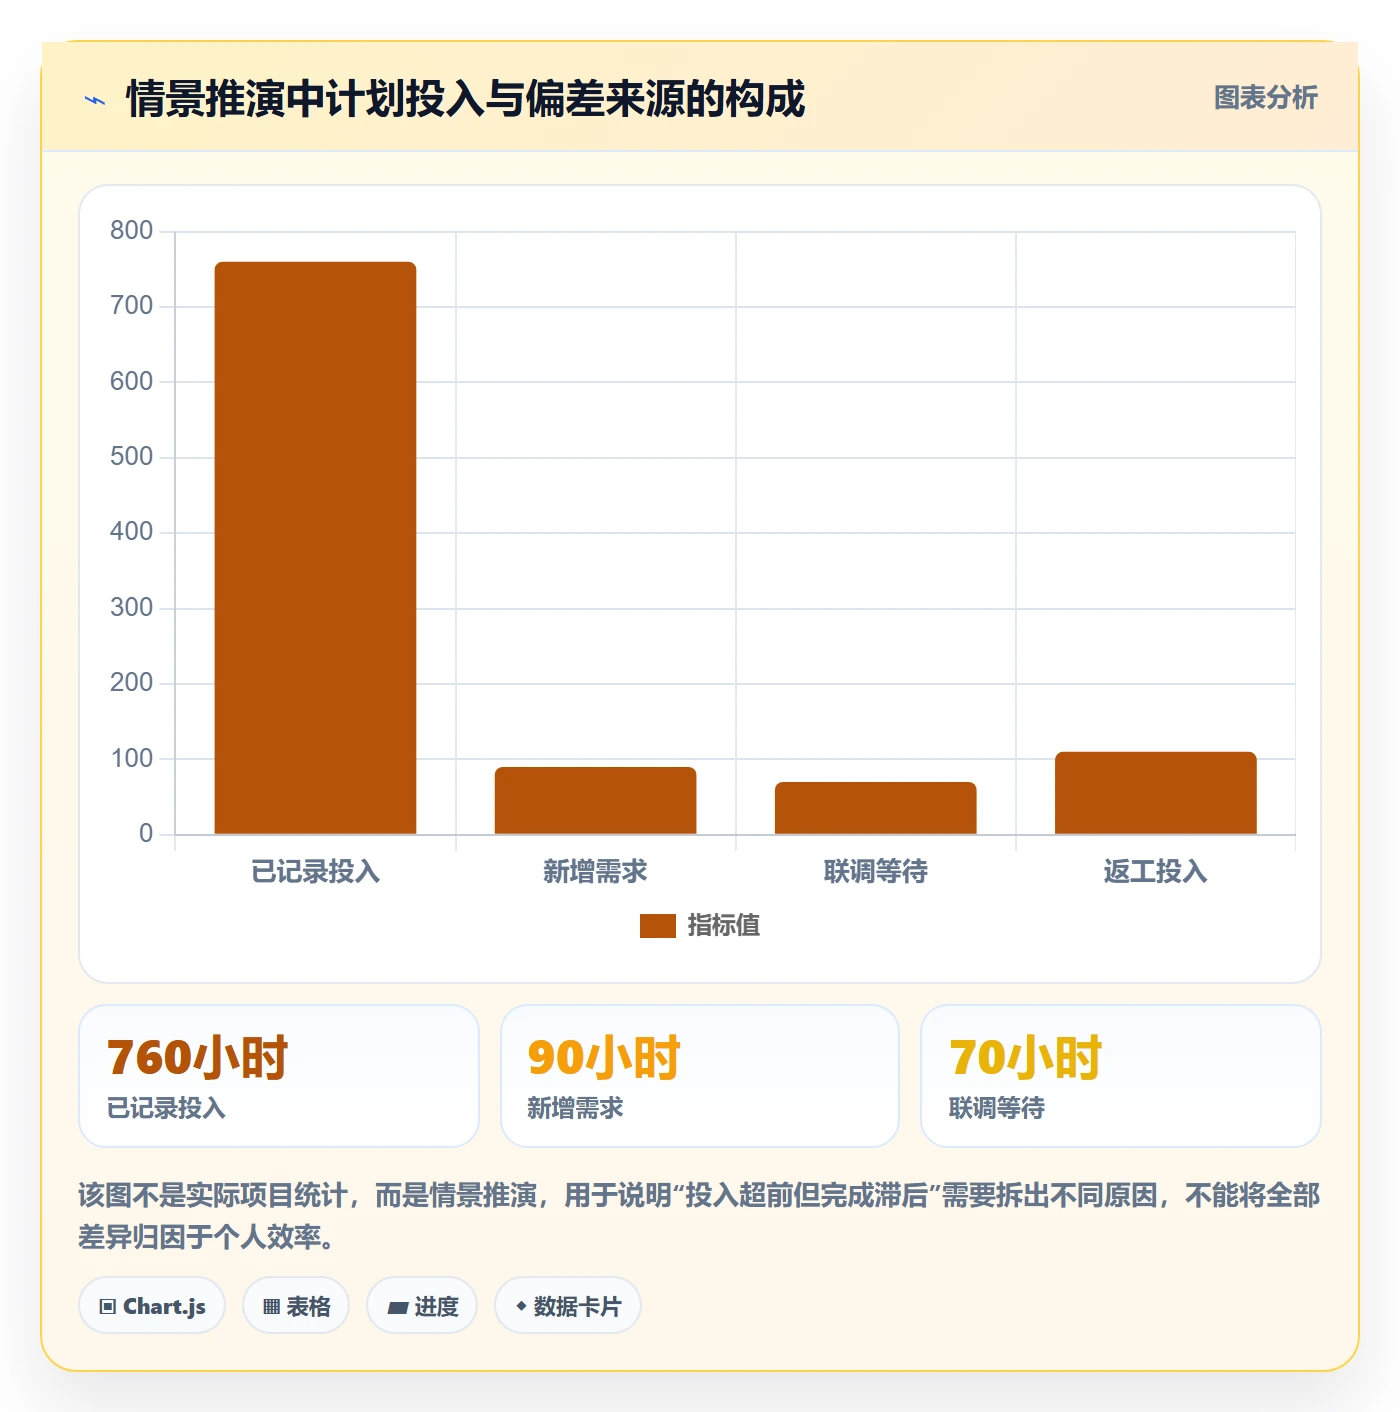Select the 新增需求 bar in chart
1400x1412 pixels.
595,800
